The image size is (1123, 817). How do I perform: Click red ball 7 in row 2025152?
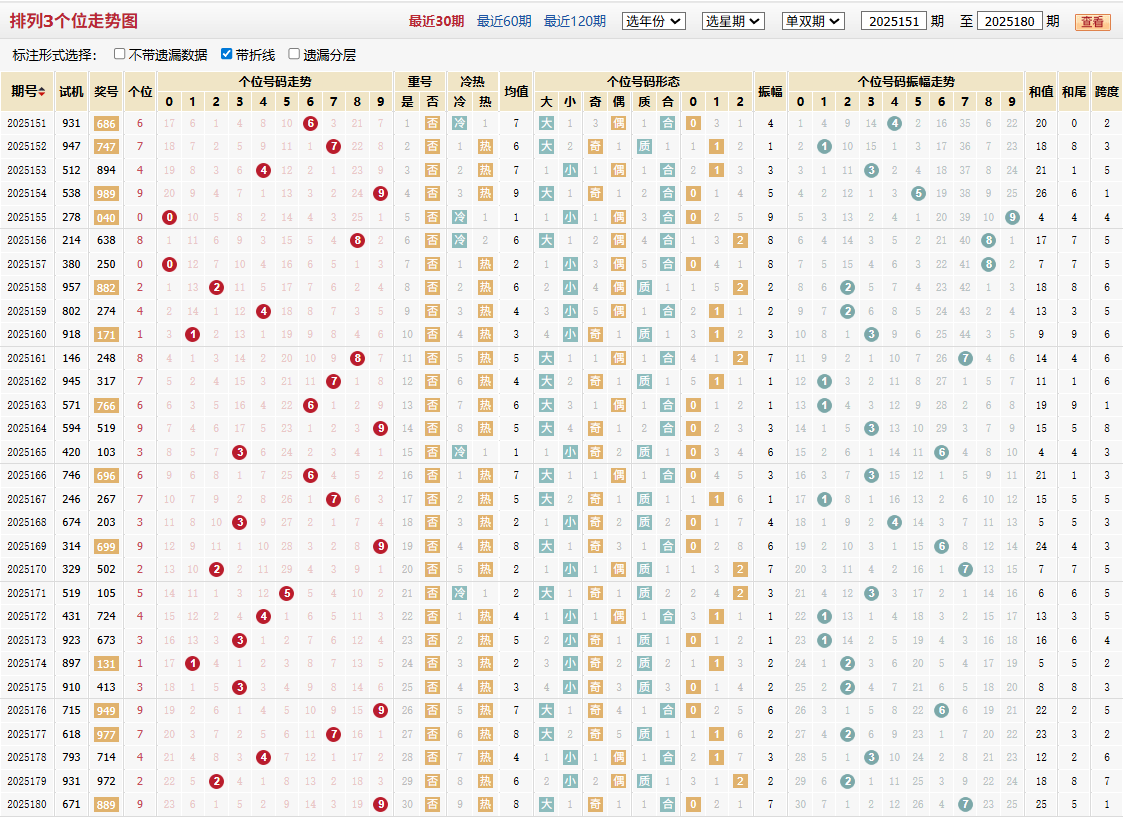click(333, 146)
